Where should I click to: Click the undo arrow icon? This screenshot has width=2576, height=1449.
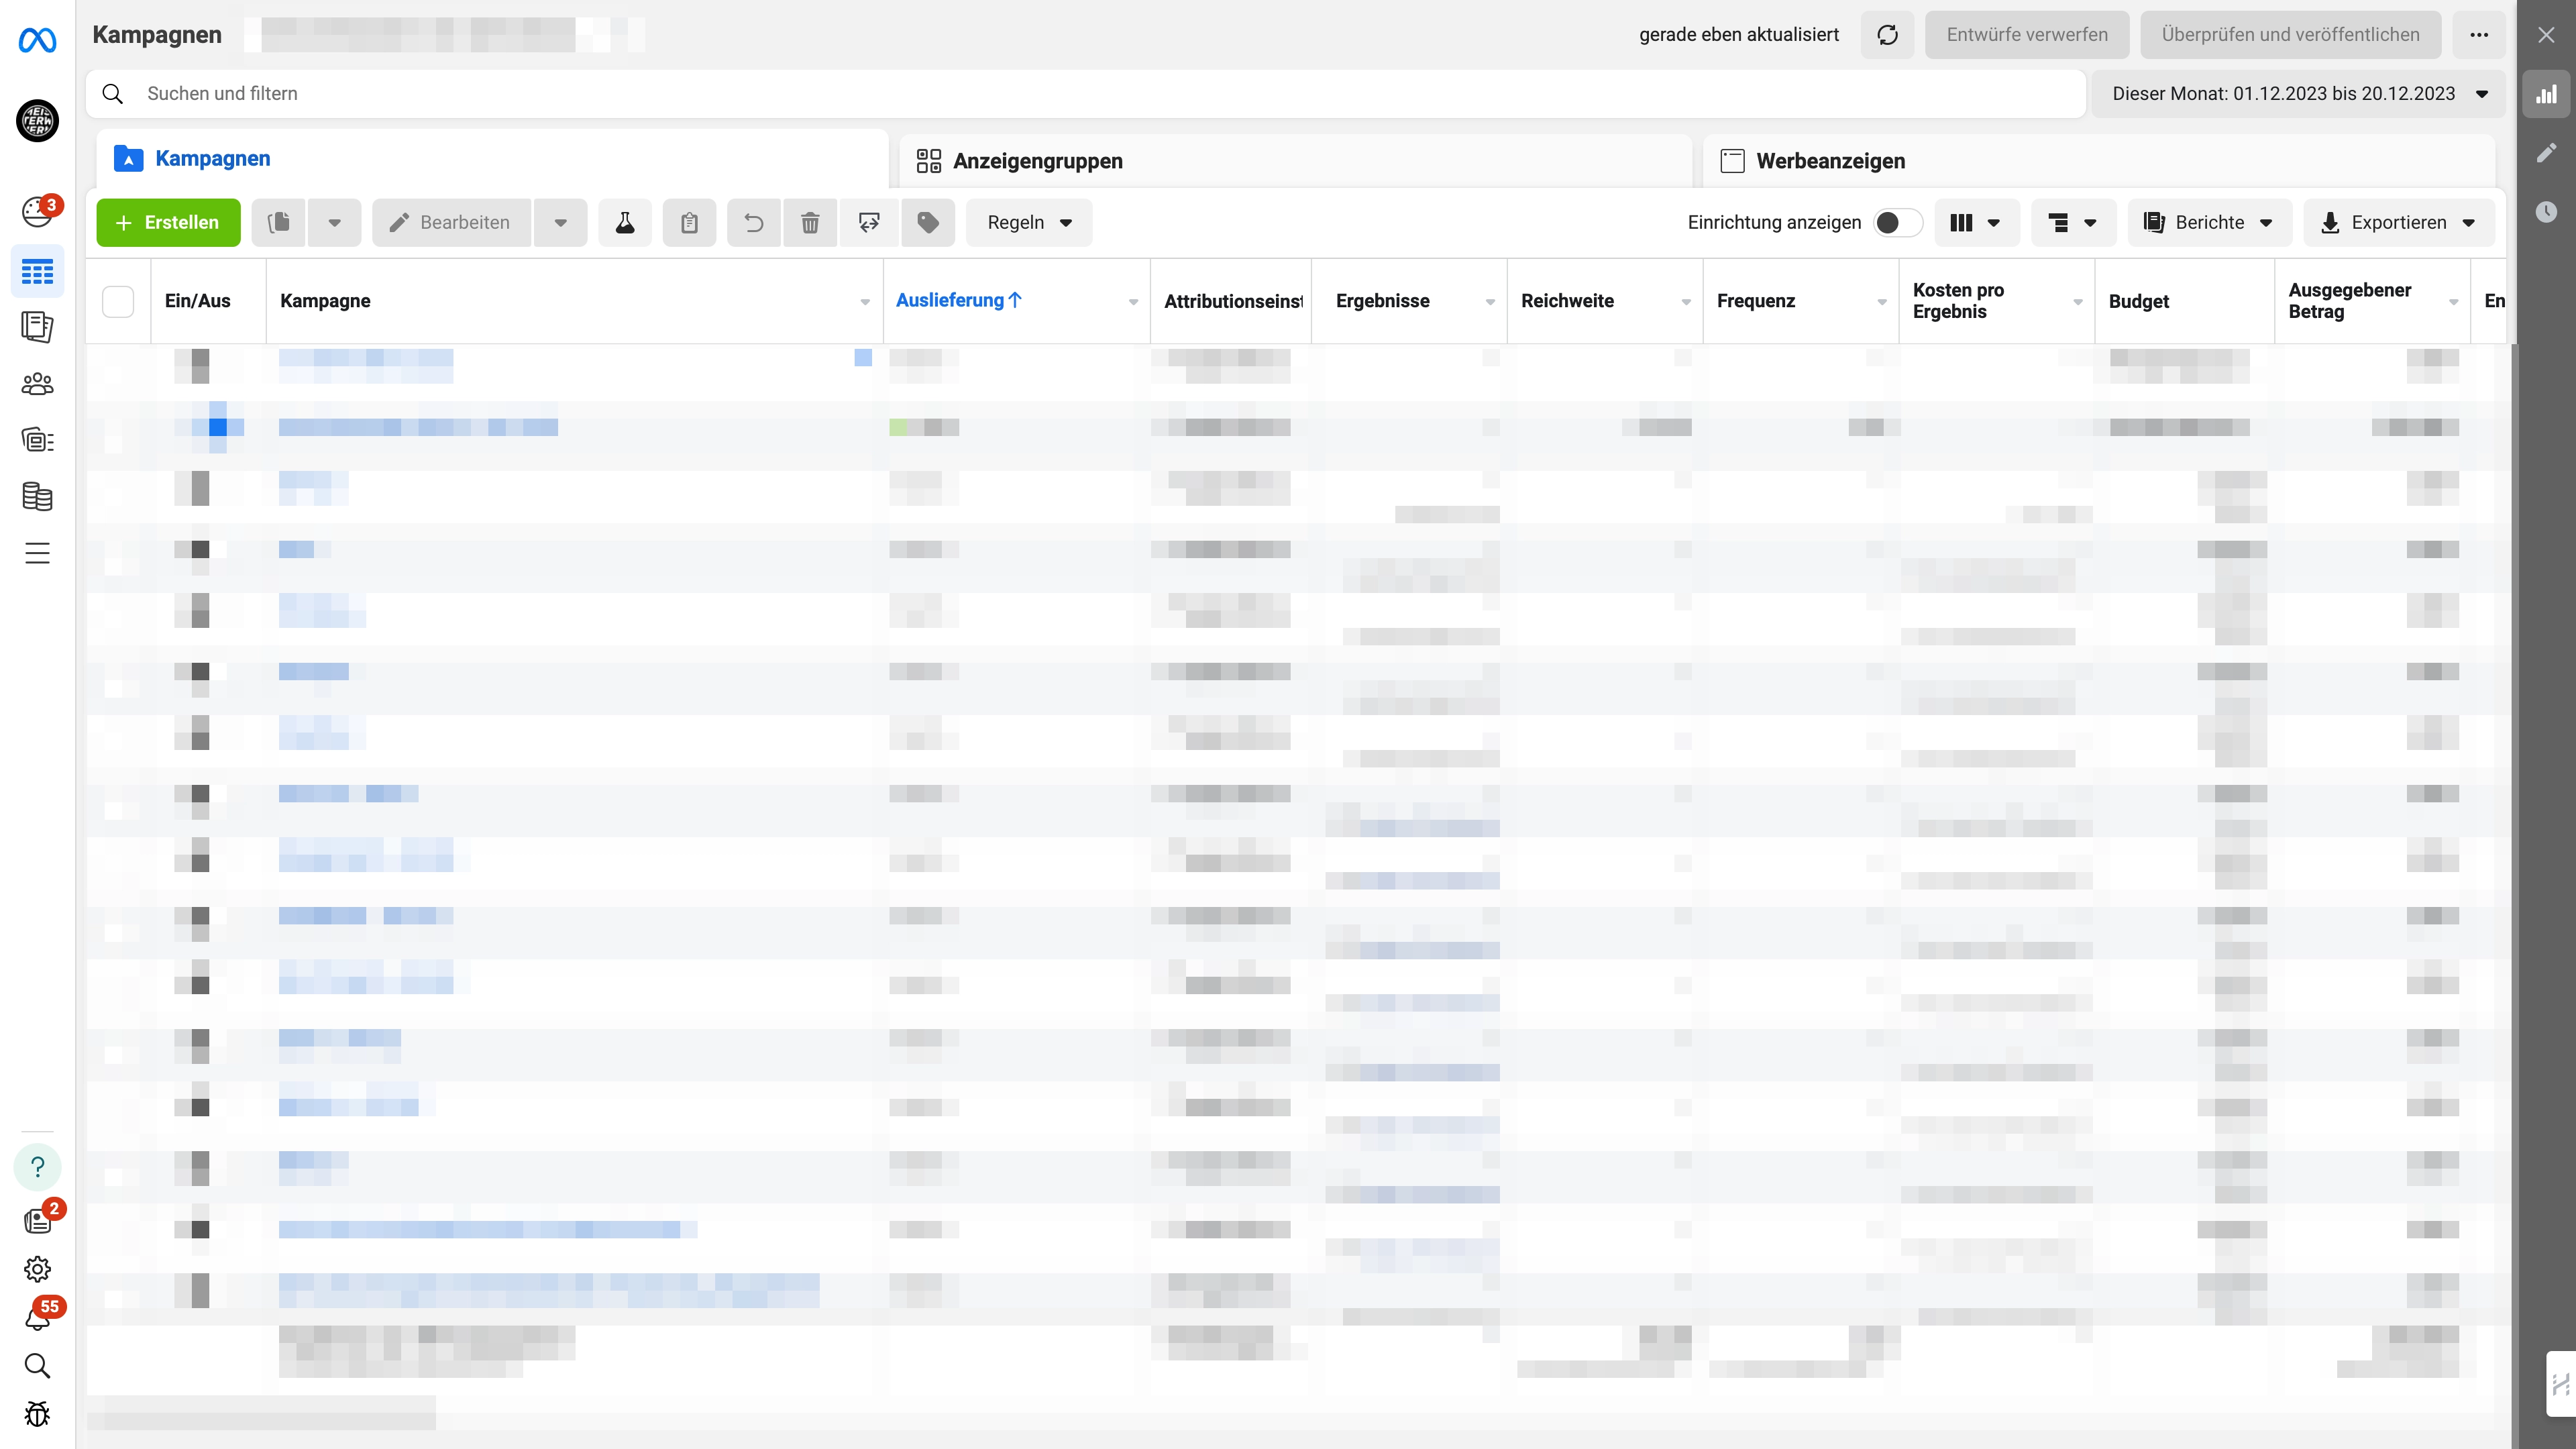point(754,222)
